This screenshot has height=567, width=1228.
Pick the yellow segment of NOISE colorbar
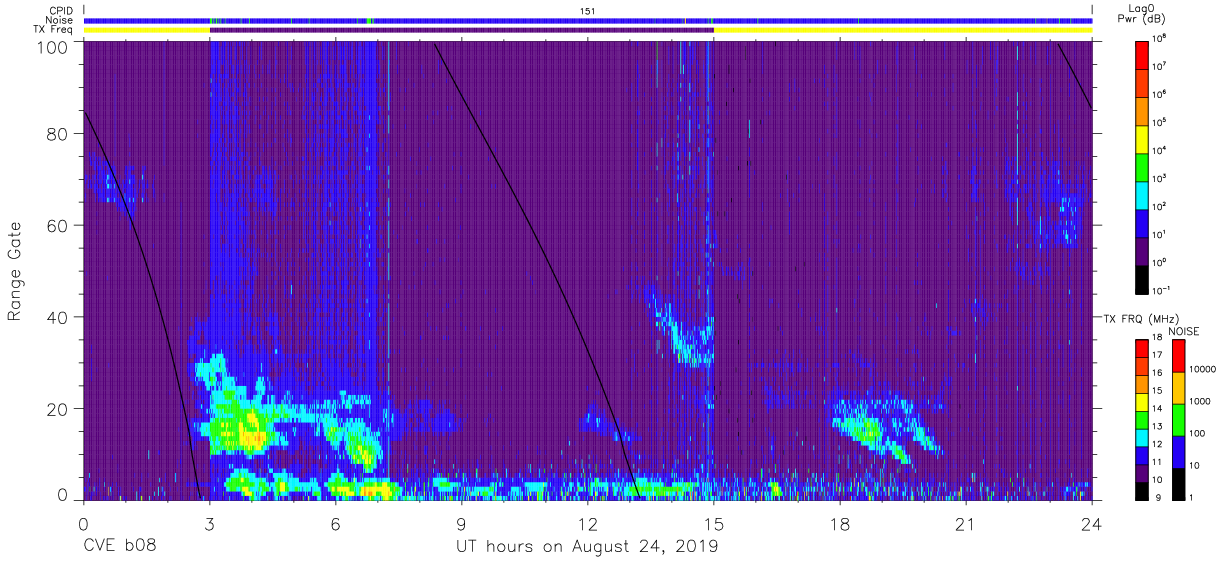1178,388
